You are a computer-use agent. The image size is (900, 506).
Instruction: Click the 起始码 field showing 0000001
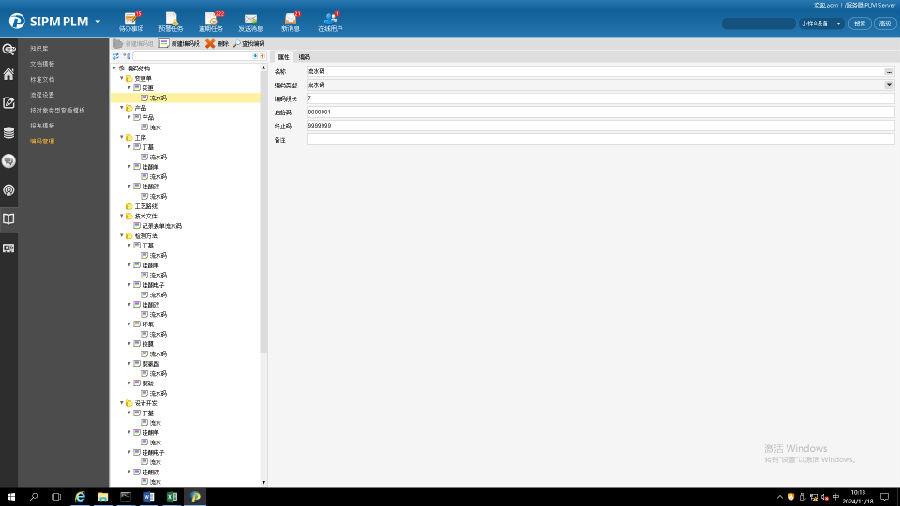click(x=600, y=112)
